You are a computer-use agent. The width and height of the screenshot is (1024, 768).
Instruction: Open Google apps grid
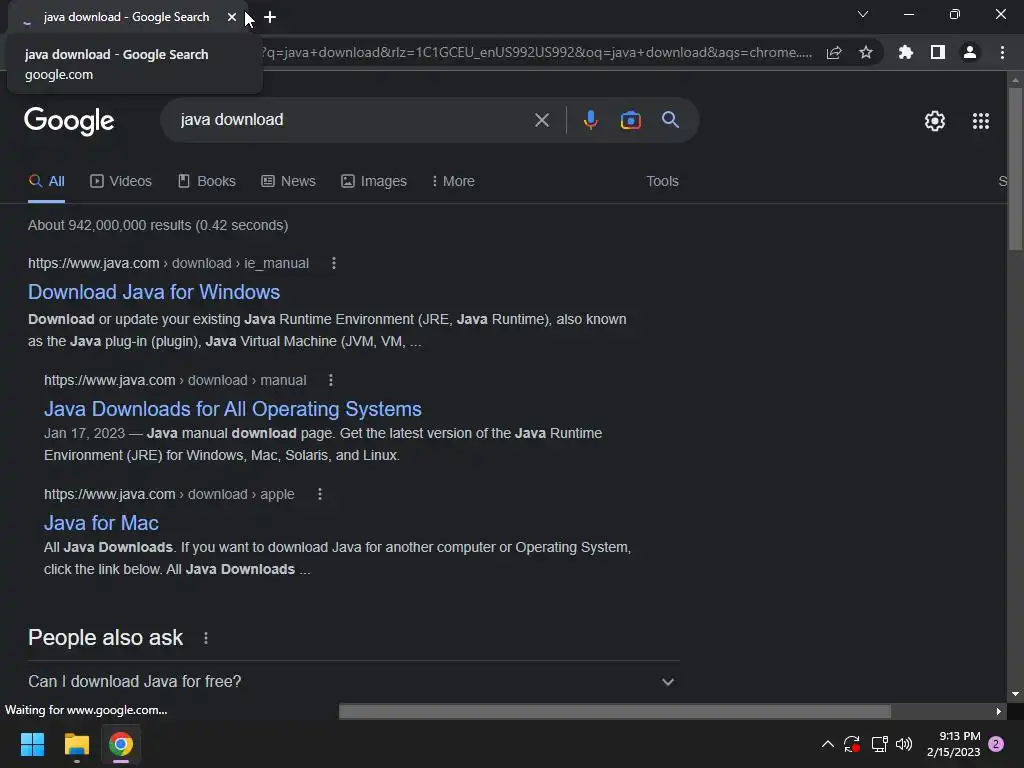point(981,121)
